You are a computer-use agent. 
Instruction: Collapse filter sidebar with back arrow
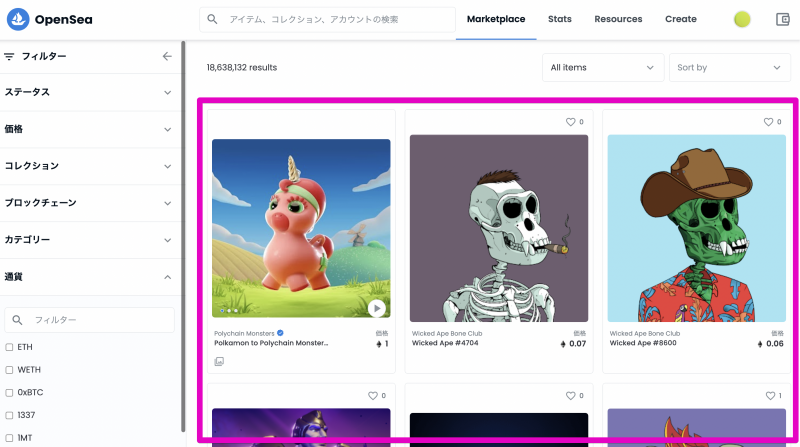(x=167, y=56)
